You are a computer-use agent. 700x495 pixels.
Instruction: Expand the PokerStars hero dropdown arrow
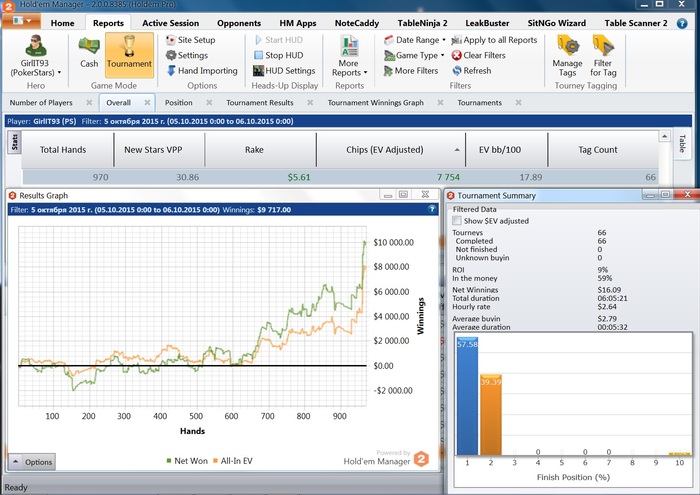(x=59, y=72)
